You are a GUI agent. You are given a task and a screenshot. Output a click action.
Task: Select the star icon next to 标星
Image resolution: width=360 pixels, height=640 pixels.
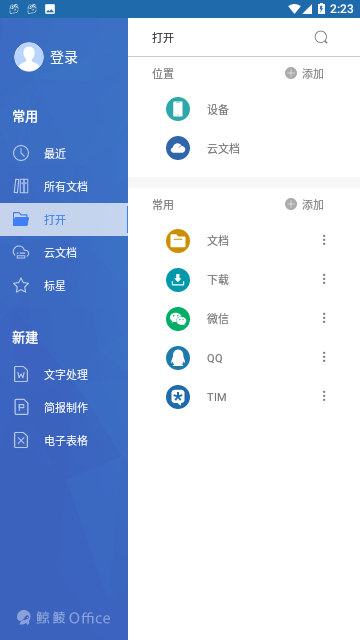(21, 285)
